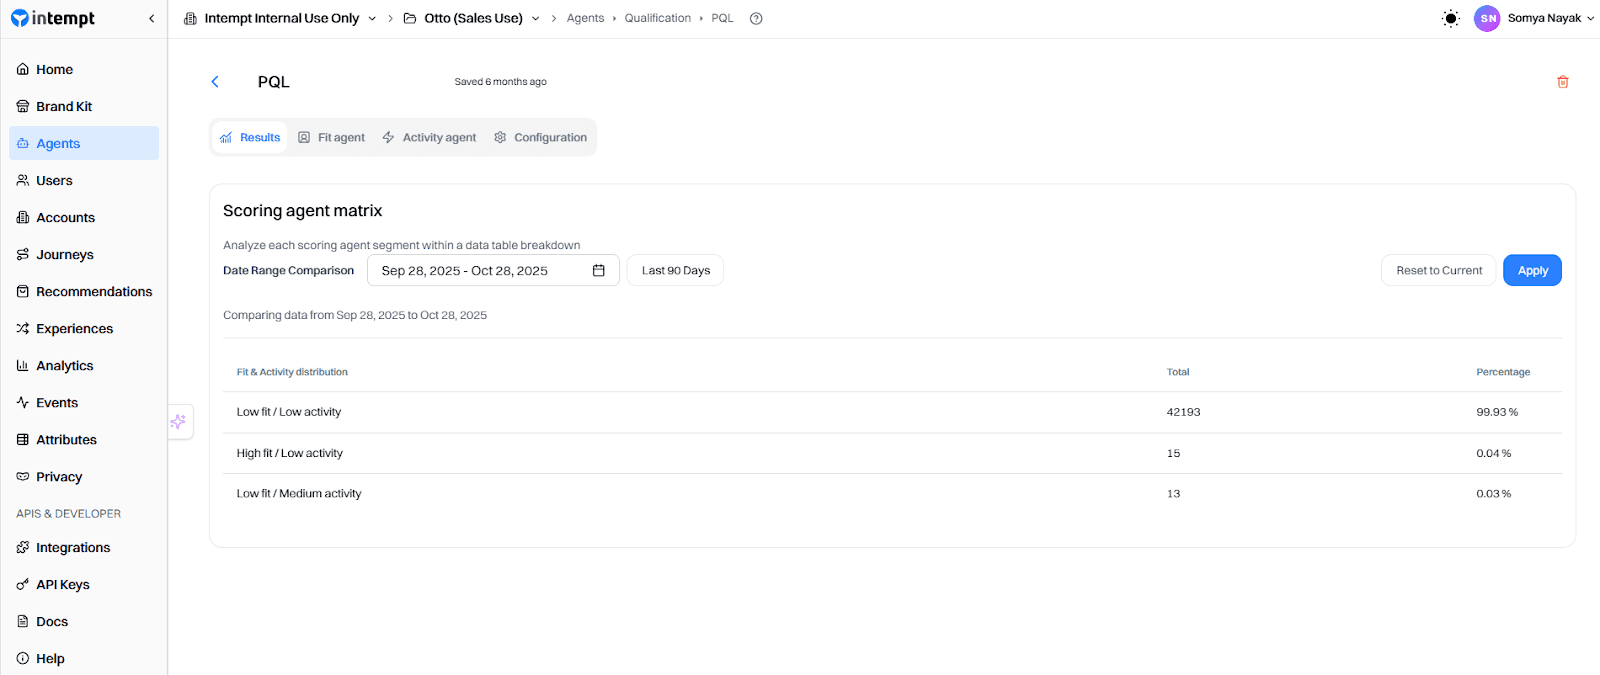Click the Experiences sidebar icon
This screenshot has width=1600, height=675.
[x=22, y=328]
